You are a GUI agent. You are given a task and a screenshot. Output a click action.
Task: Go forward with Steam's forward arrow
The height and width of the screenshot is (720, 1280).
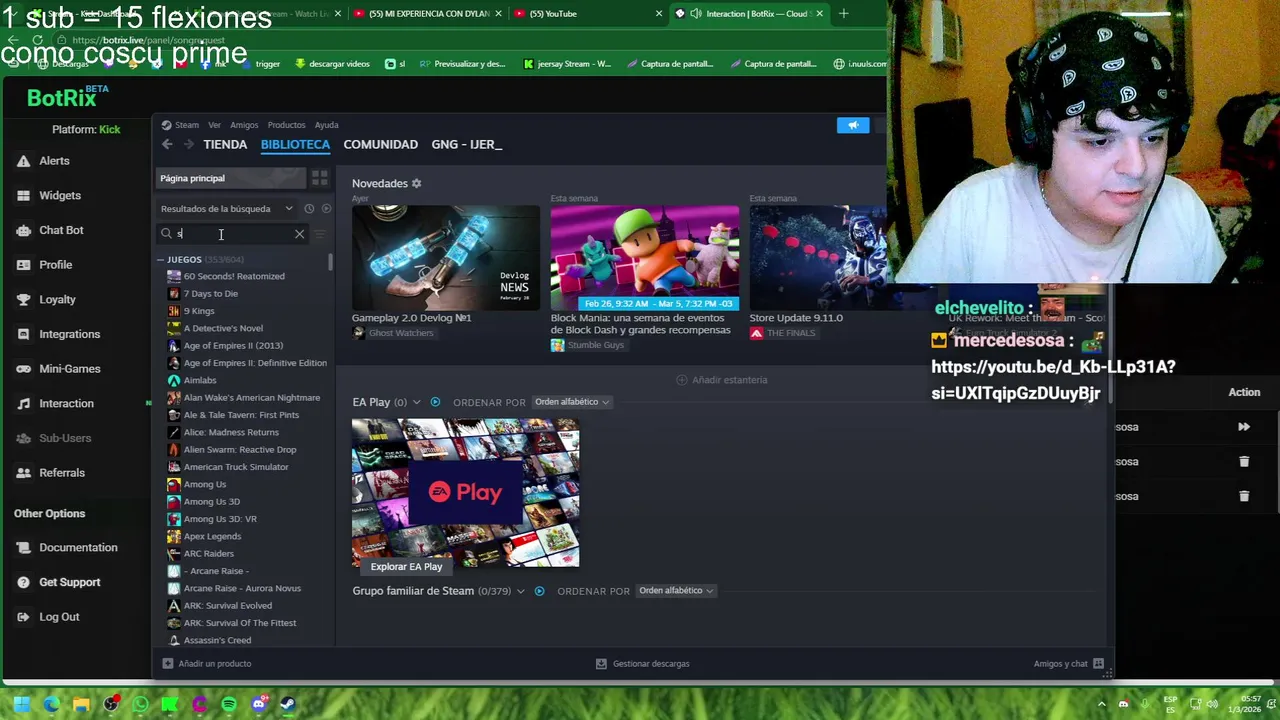click(x=187, y=145)
